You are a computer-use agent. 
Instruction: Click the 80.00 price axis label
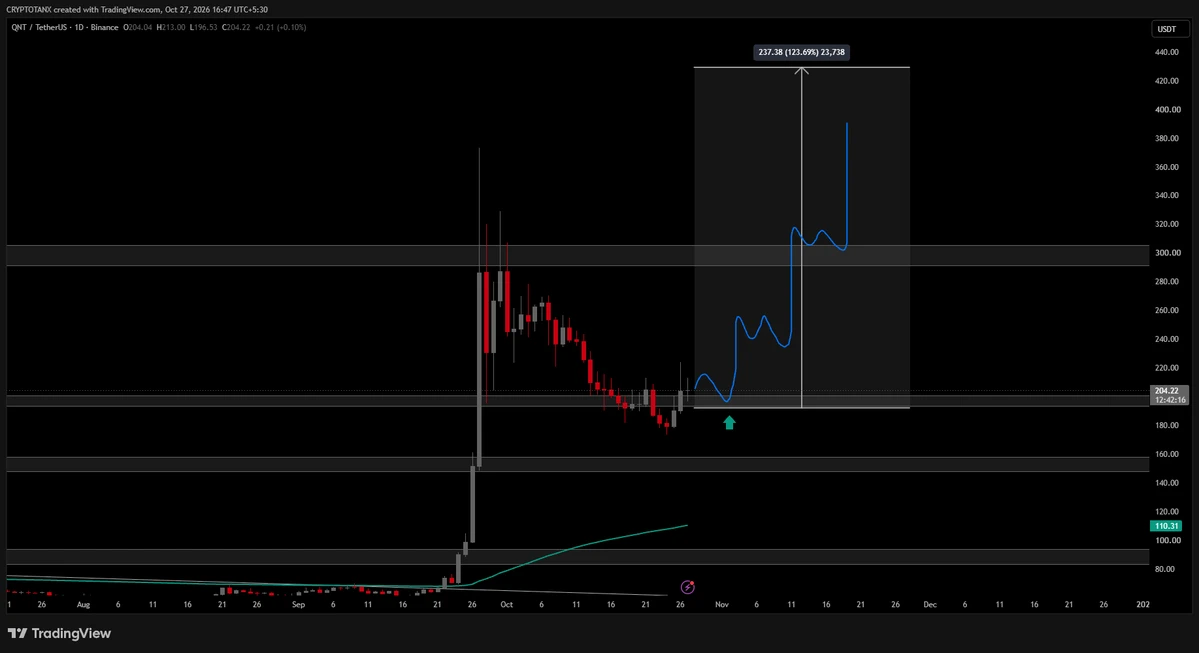[1165, 569]
